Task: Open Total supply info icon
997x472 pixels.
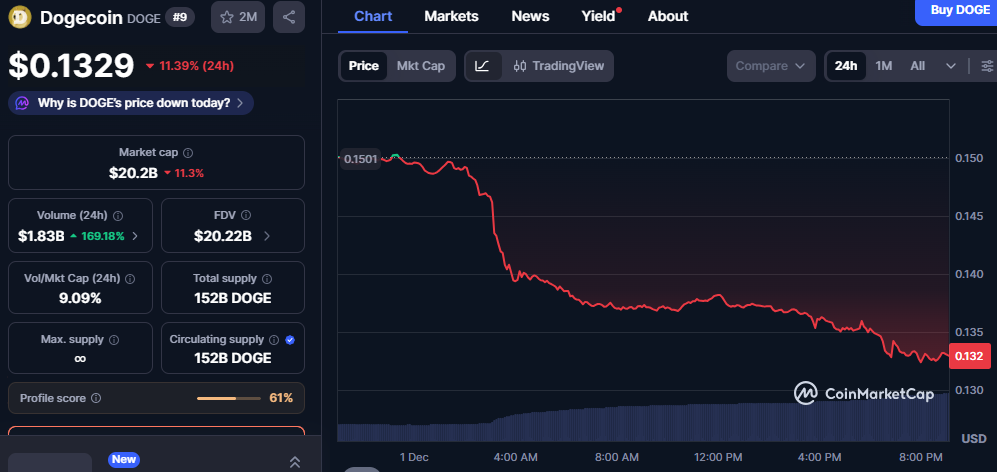Action: (x=267, y=279)
